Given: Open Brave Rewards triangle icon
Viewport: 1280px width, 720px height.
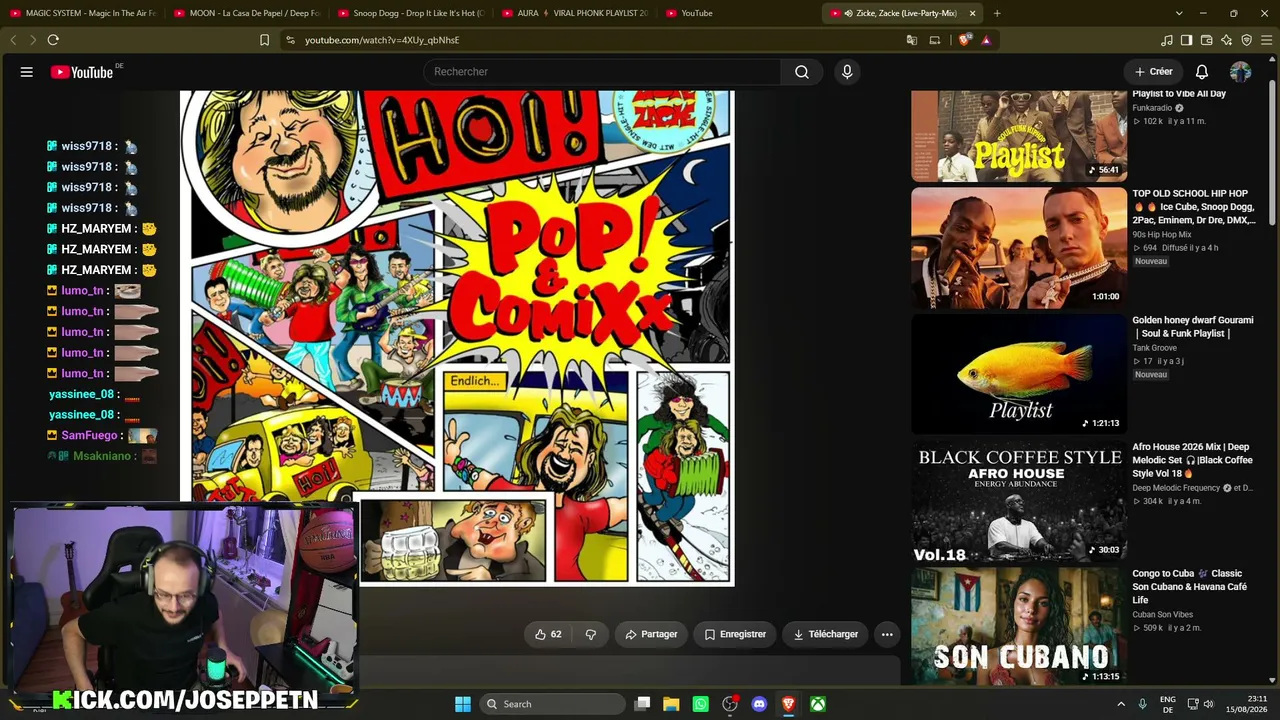Looking at the screenshot, I should tap(986, 40).
